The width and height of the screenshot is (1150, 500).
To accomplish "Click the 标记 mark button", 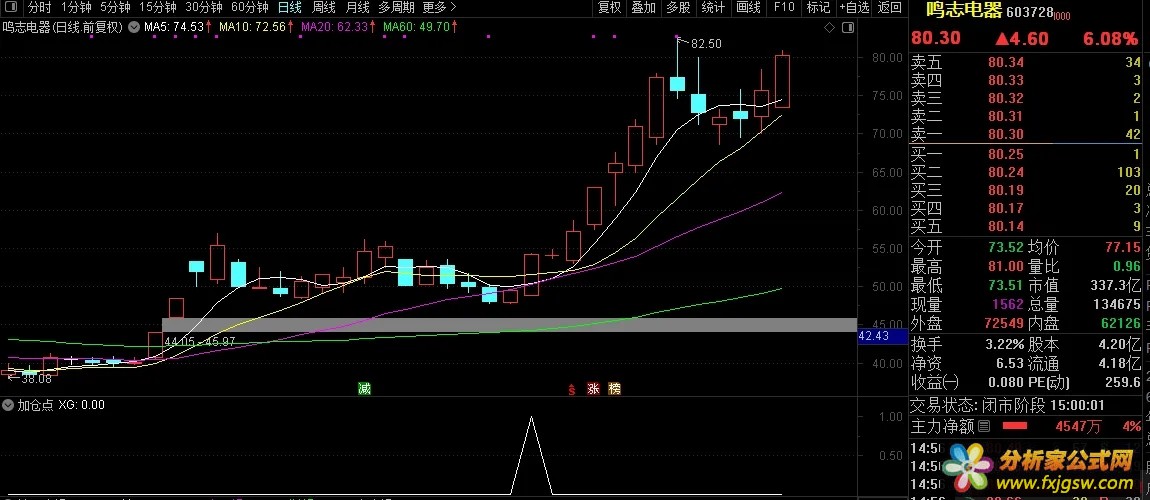I will 818,8.
